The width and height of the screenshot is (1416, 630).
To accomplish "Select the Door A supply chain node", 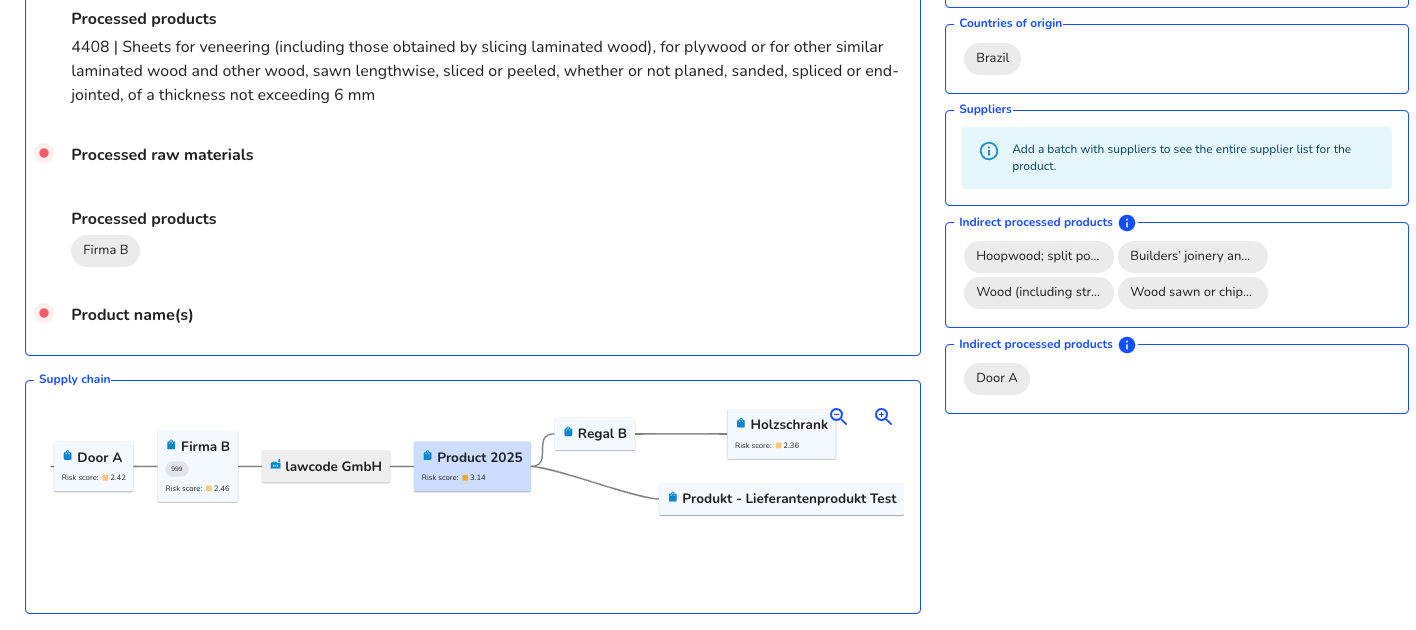I will [x=93, y=467].
